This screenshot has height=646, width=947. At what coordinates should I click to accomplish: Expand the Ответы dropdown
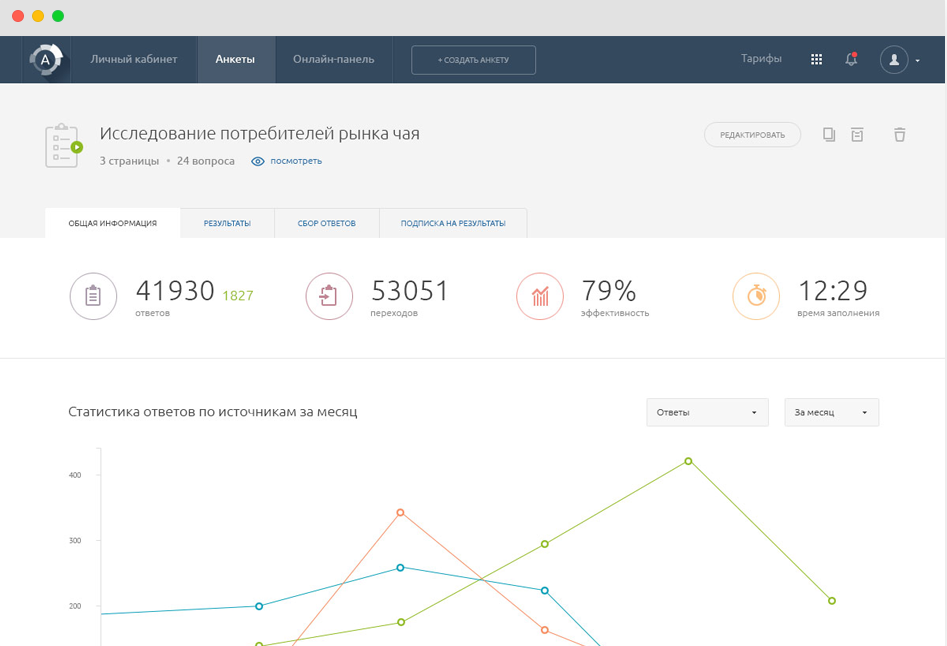click(x=707, y=412)
